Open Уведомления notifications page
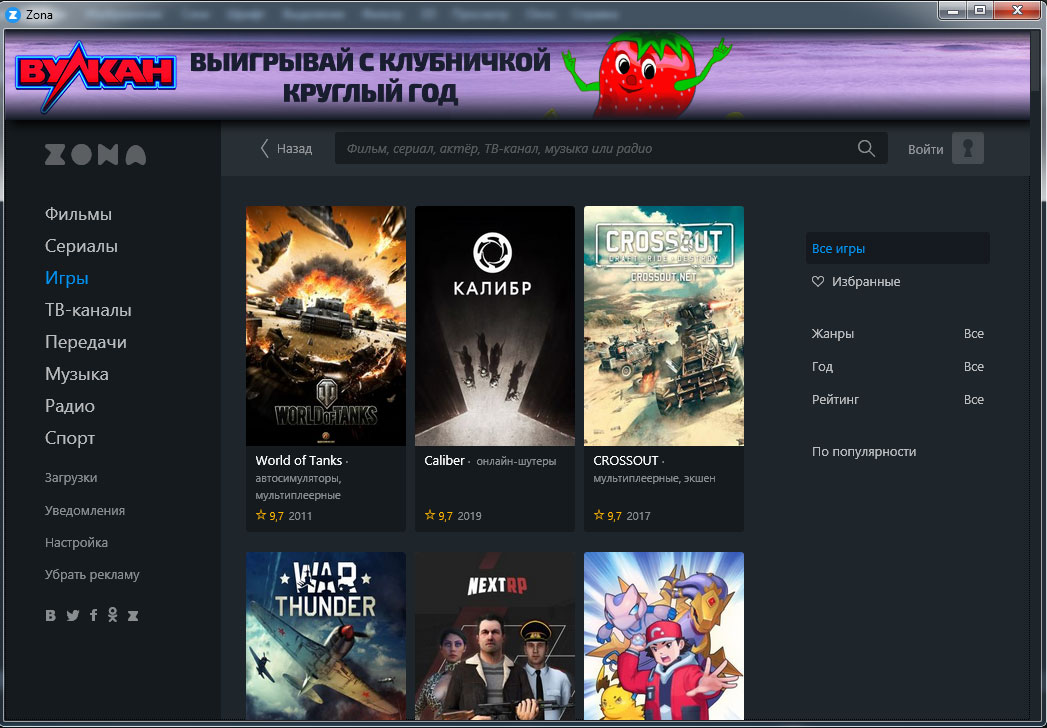This screenshot has height=728, width=1047. [x=85, y=510]
